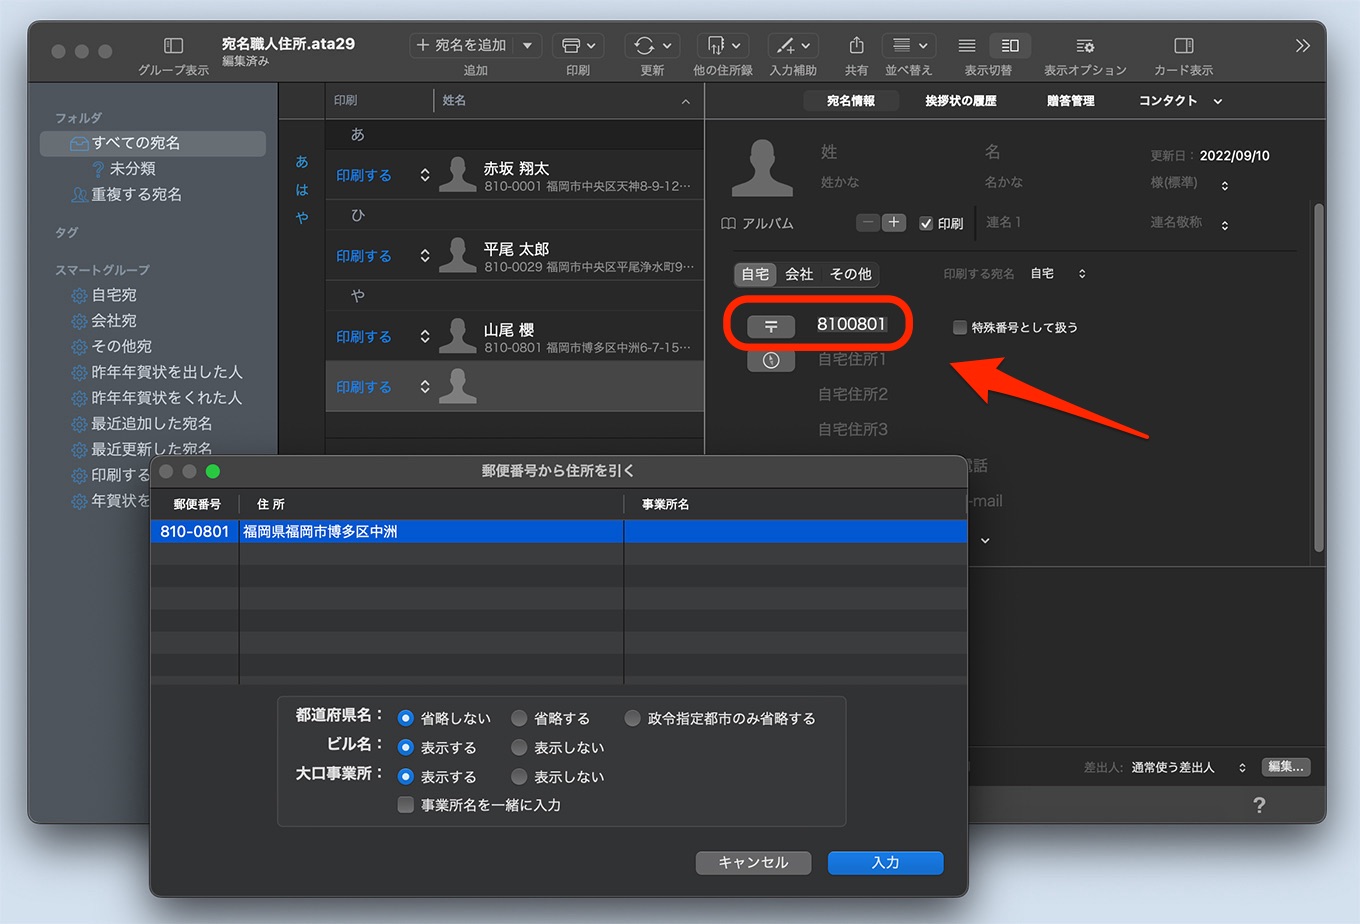Open その他宛 smart group

click(x=122, y=346)
